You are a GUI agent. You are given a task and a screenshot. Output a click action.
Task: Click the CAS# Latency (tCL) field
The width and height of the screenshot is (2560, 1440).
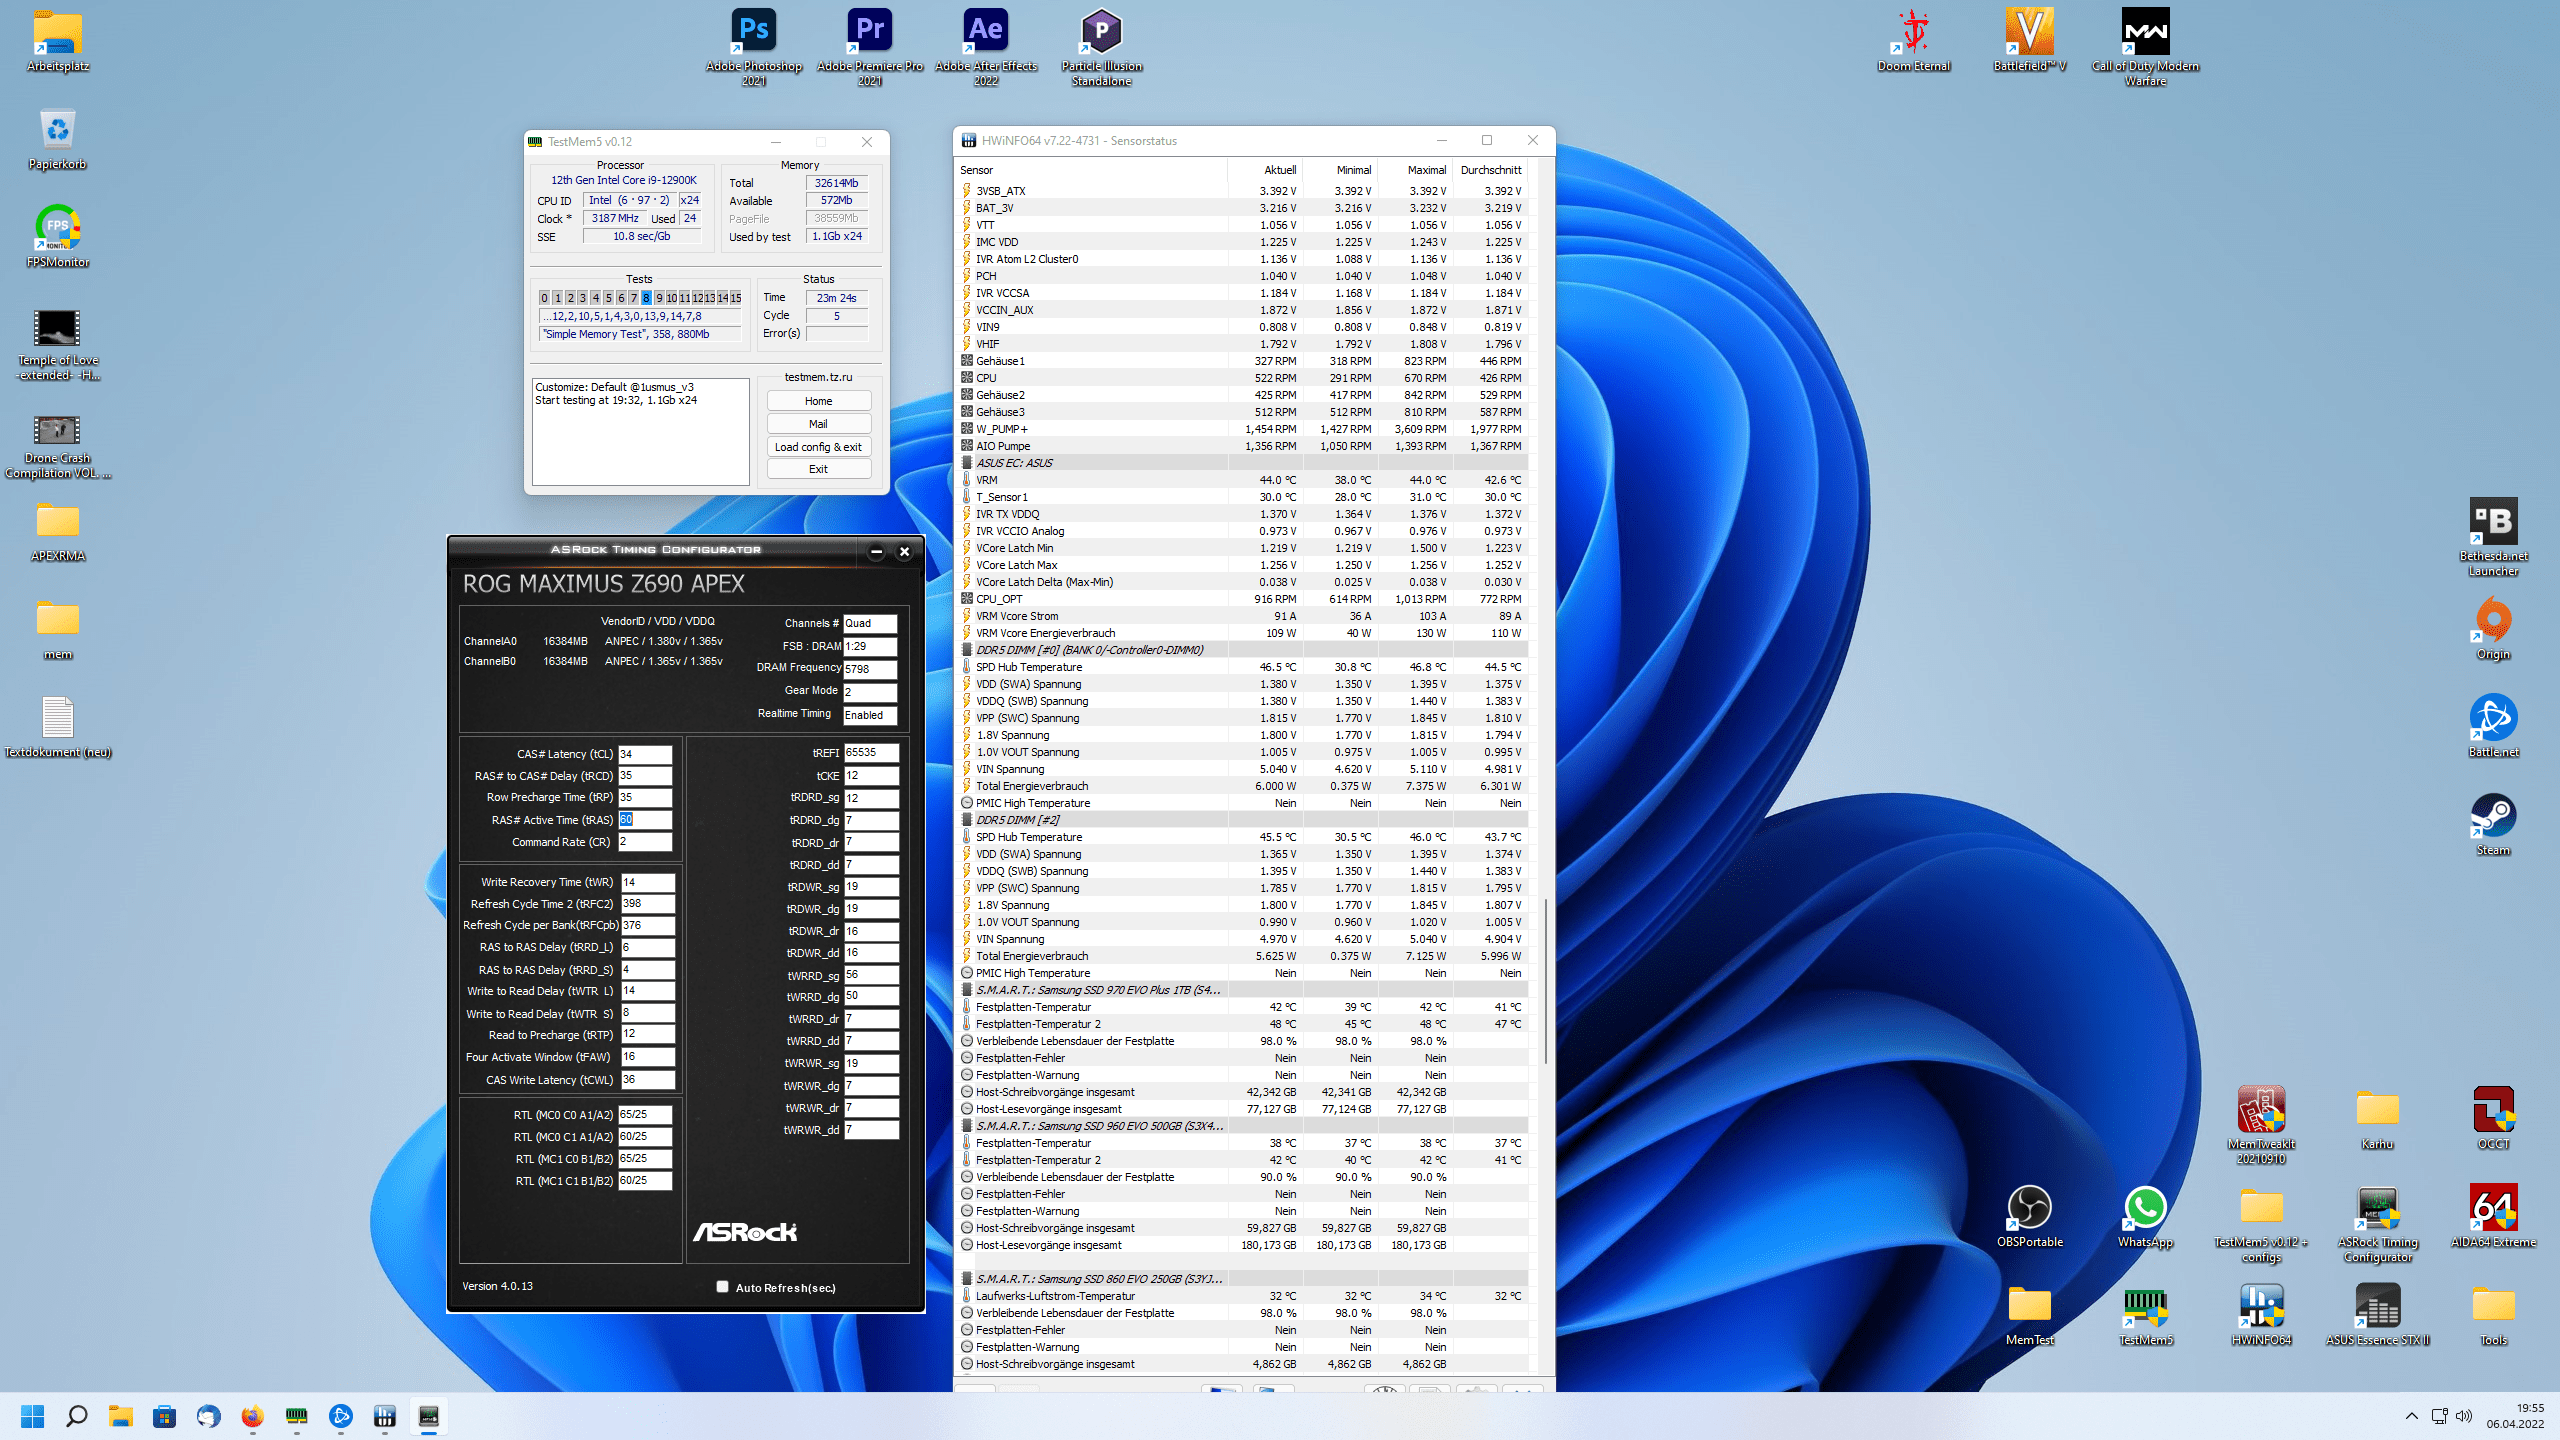click(x=645, y=754)
